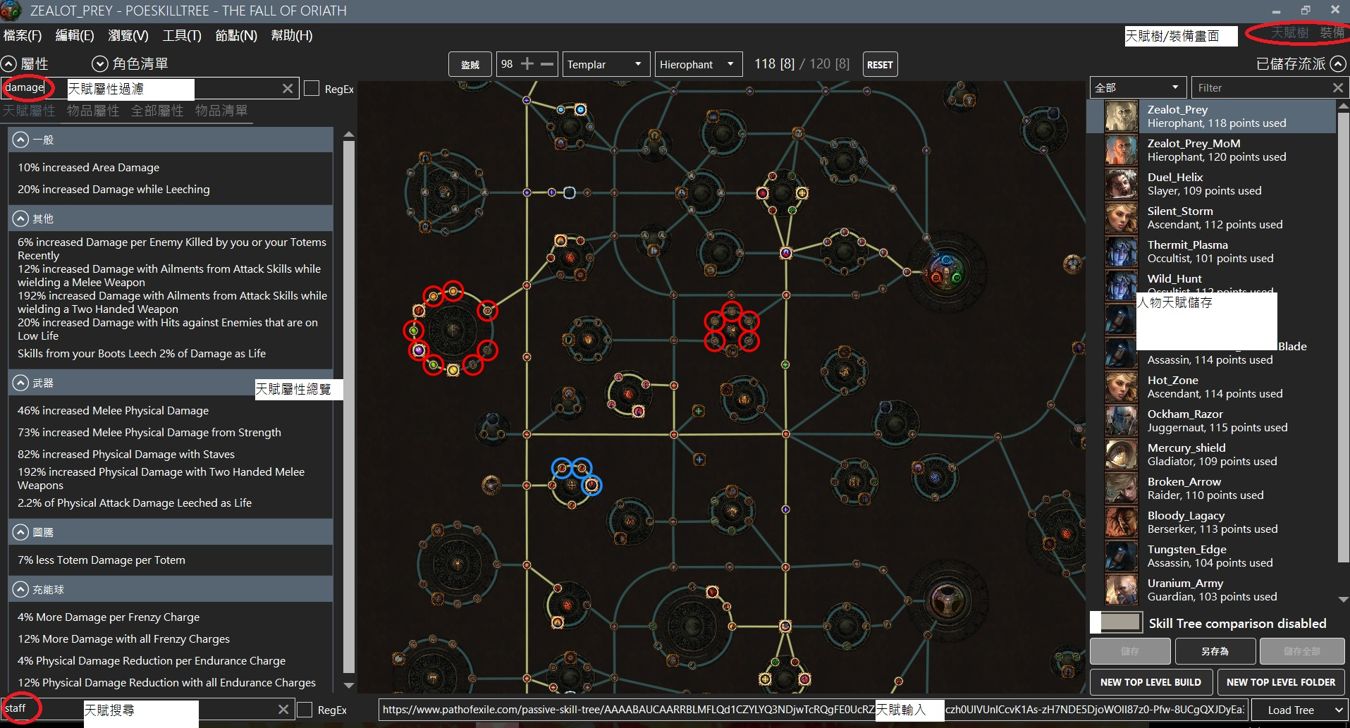
Task: Select the Tungsten_Edge Assassin portrait
Action: pyautogui.click(x=1121, y=557)
